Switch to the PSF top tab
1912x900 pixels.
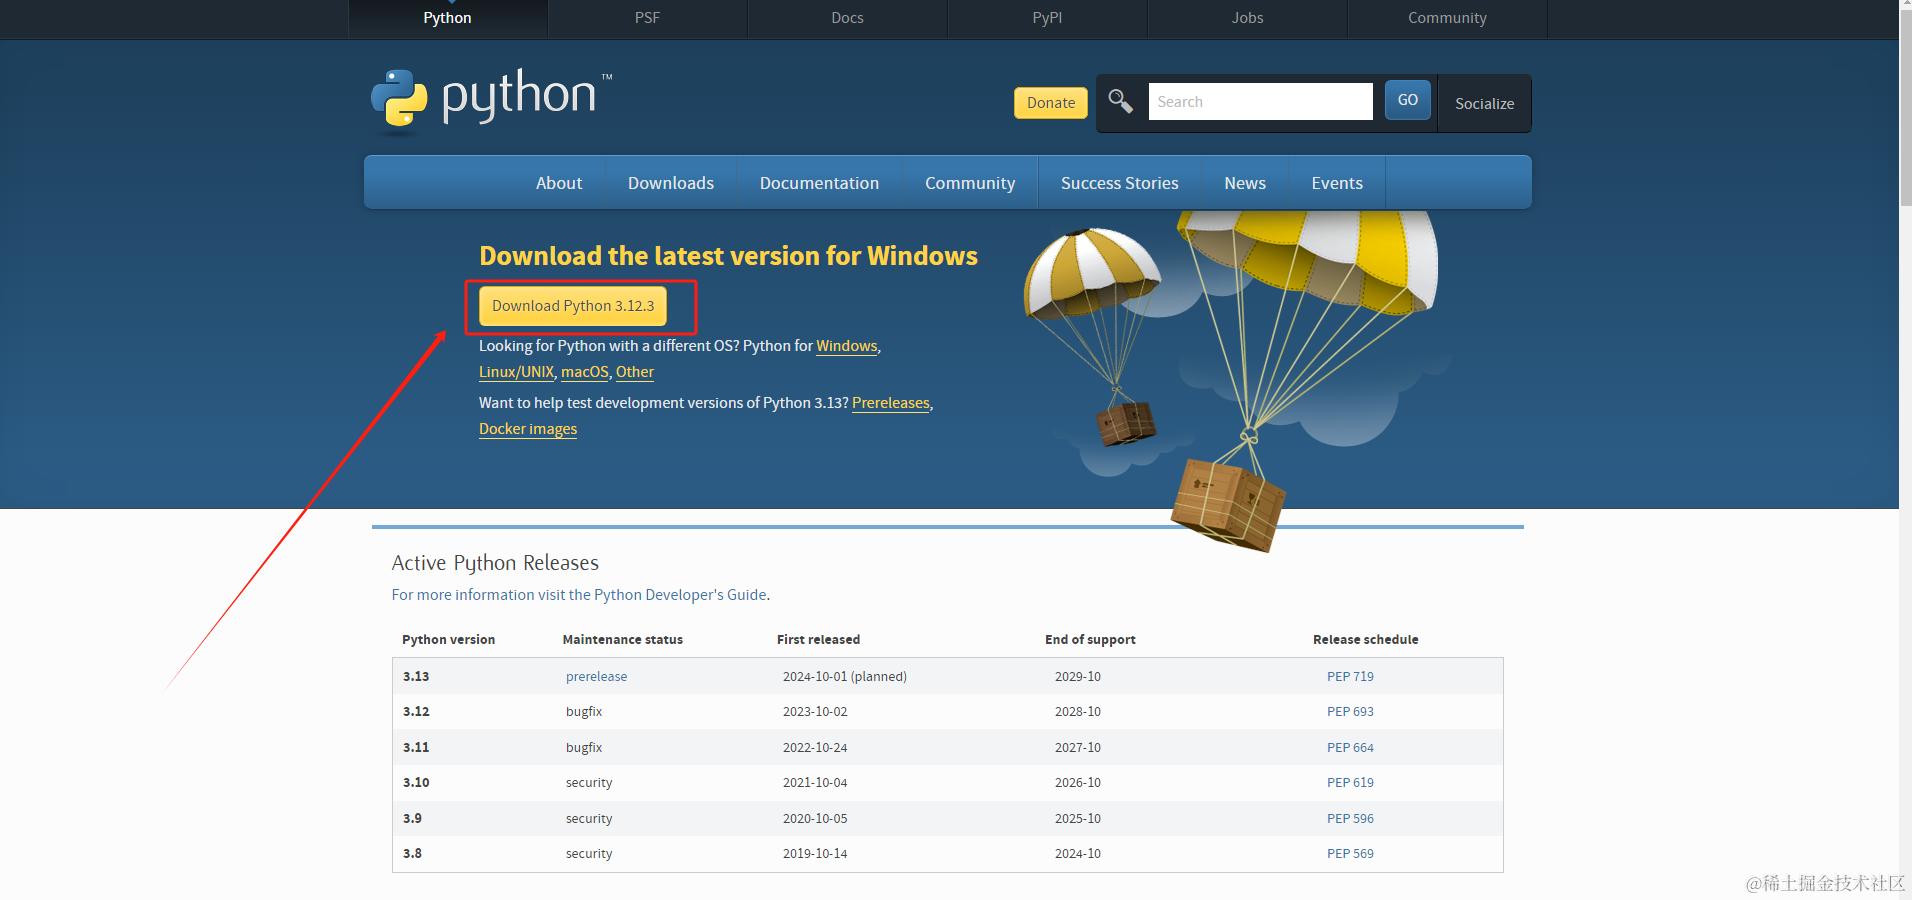click(647, 18)
